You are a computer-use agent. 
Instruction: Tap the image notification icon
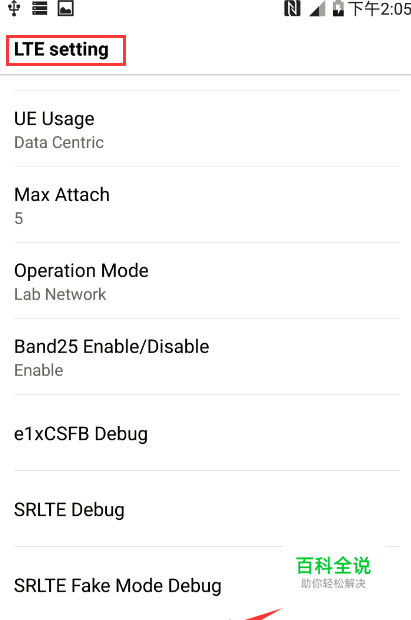[x=66, y=8]
